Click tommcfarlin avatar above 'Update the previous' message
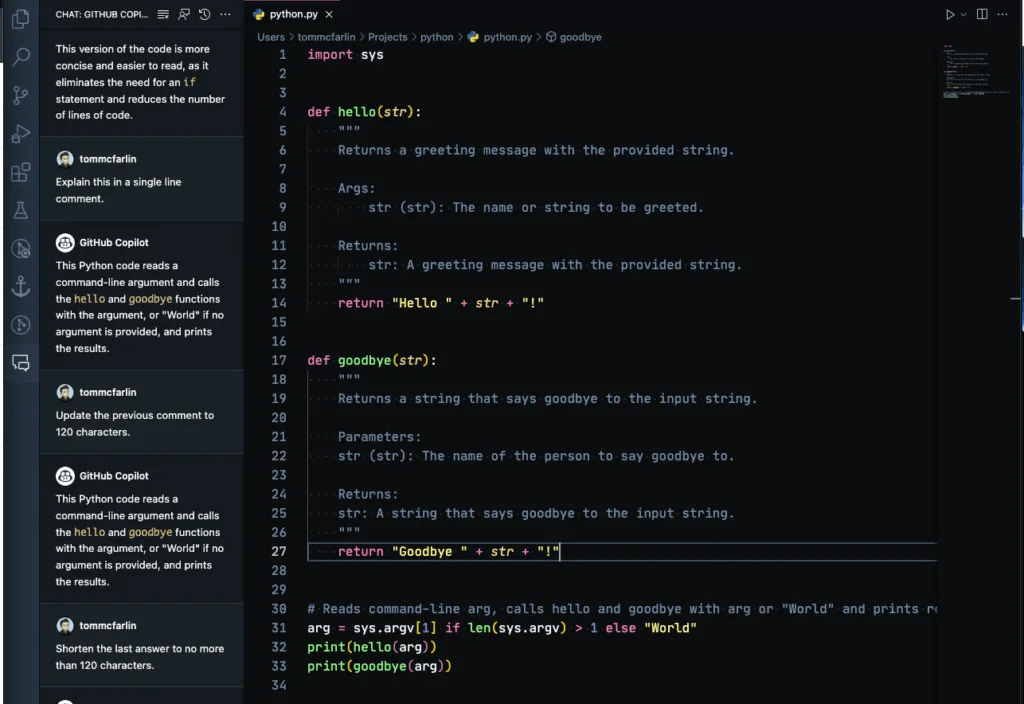Screen dimensions: 1024x704 tap(65, 392)
